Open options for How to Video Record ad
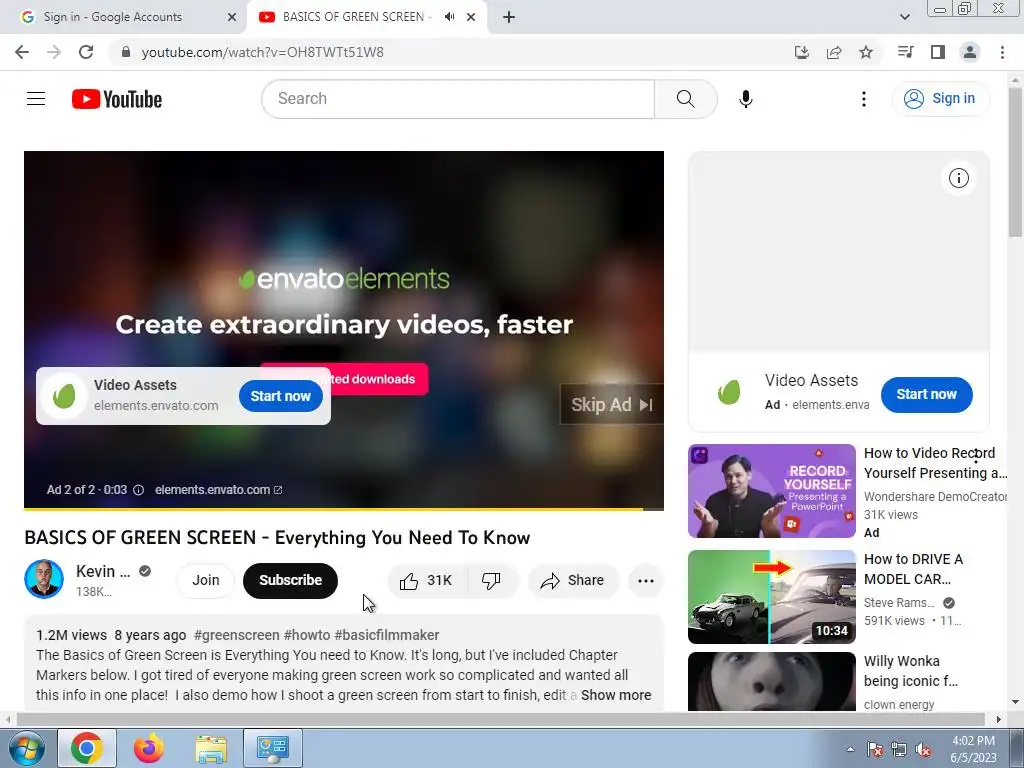 976,457
